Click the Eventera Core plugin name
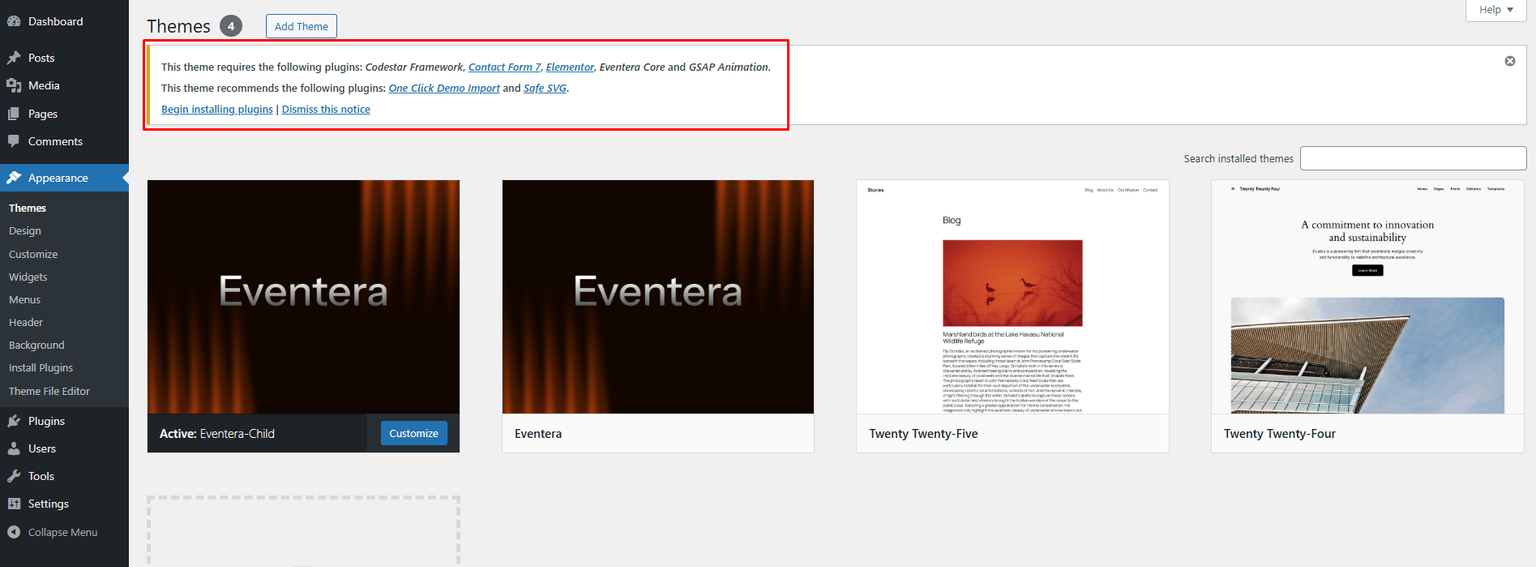This screenshot has height=567, width=1536. 632,67
